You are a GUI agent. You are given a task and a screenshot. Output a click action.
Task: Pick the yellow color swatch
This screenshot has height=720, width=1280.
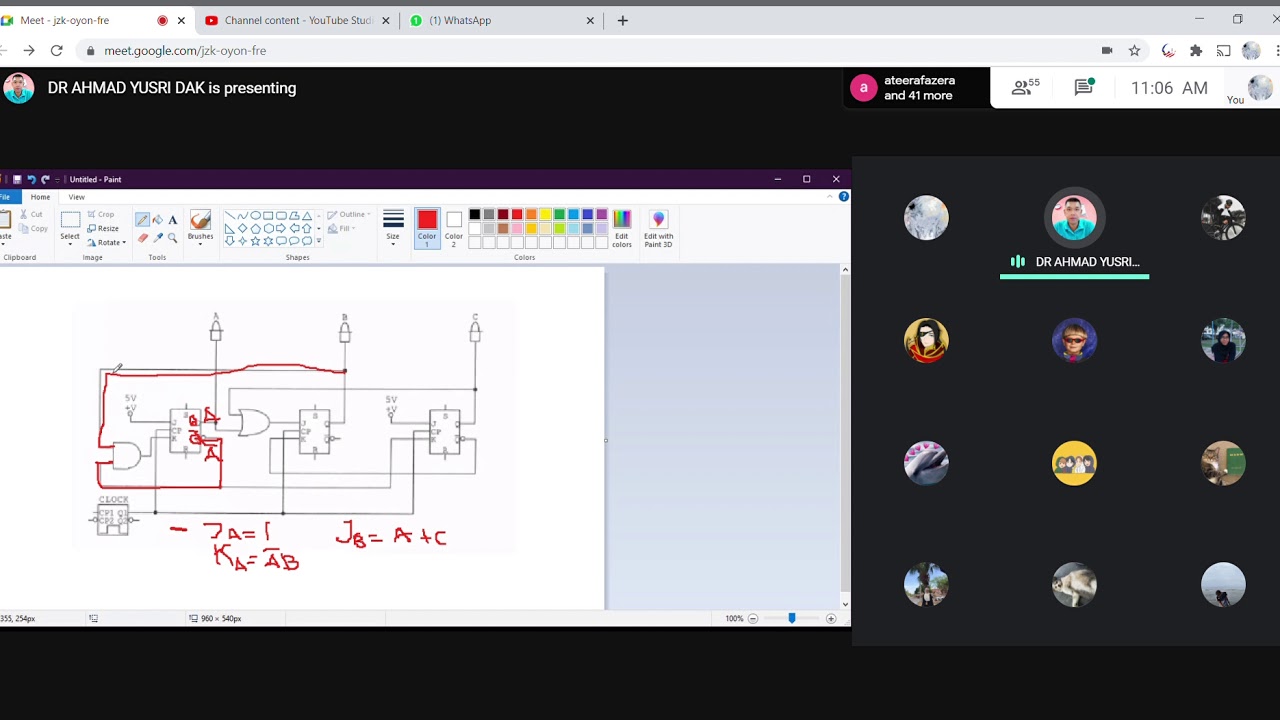point(545,215)
